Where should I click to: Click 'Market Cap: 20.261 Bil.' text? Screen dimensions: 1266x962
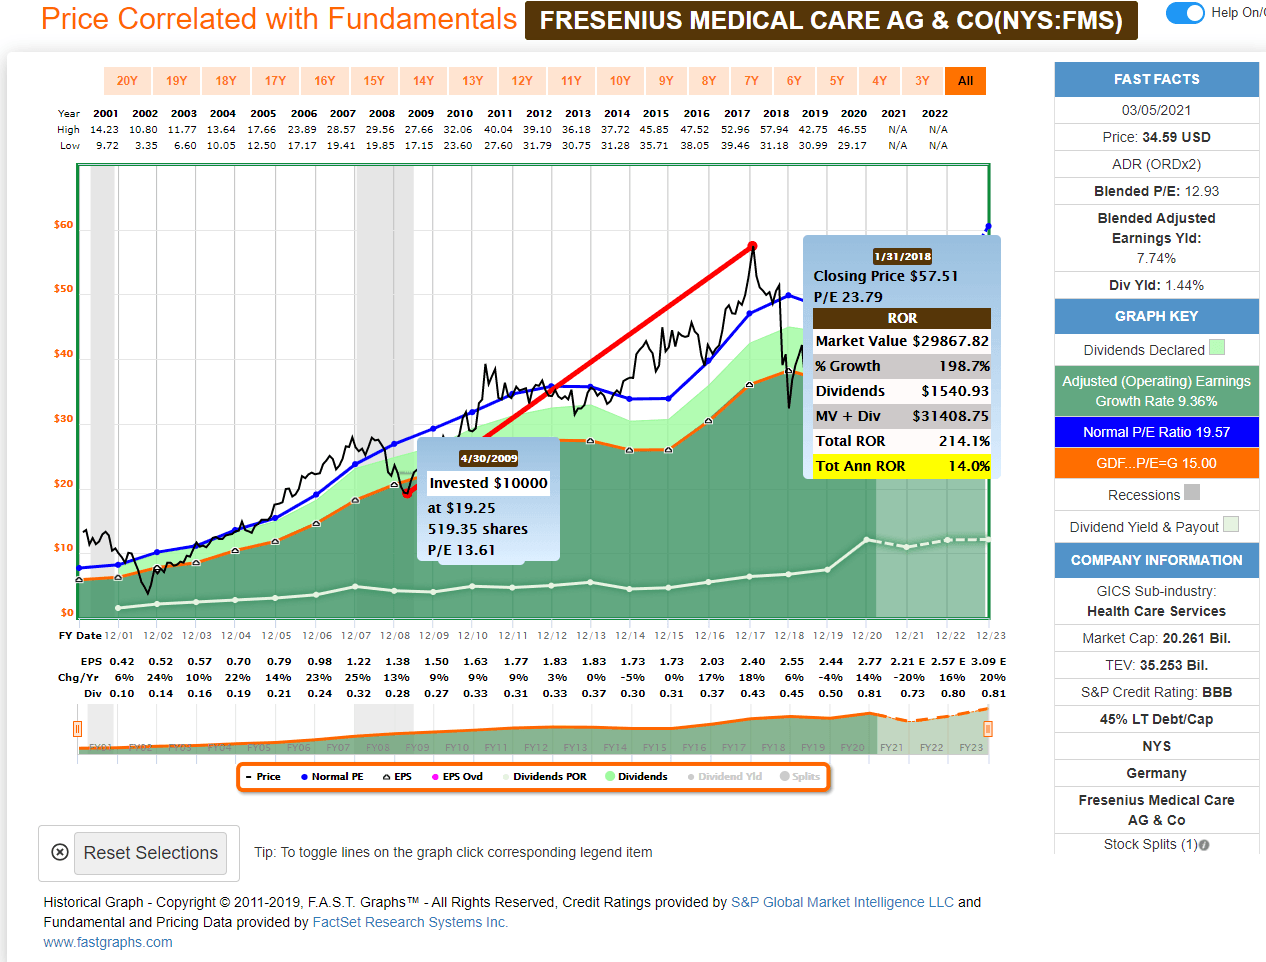pos(1156,638)
